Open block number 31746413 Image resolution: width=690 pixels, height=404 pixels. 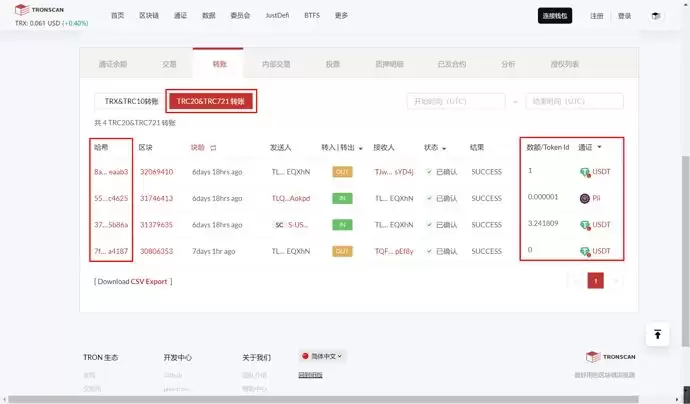tap(157, 198)
